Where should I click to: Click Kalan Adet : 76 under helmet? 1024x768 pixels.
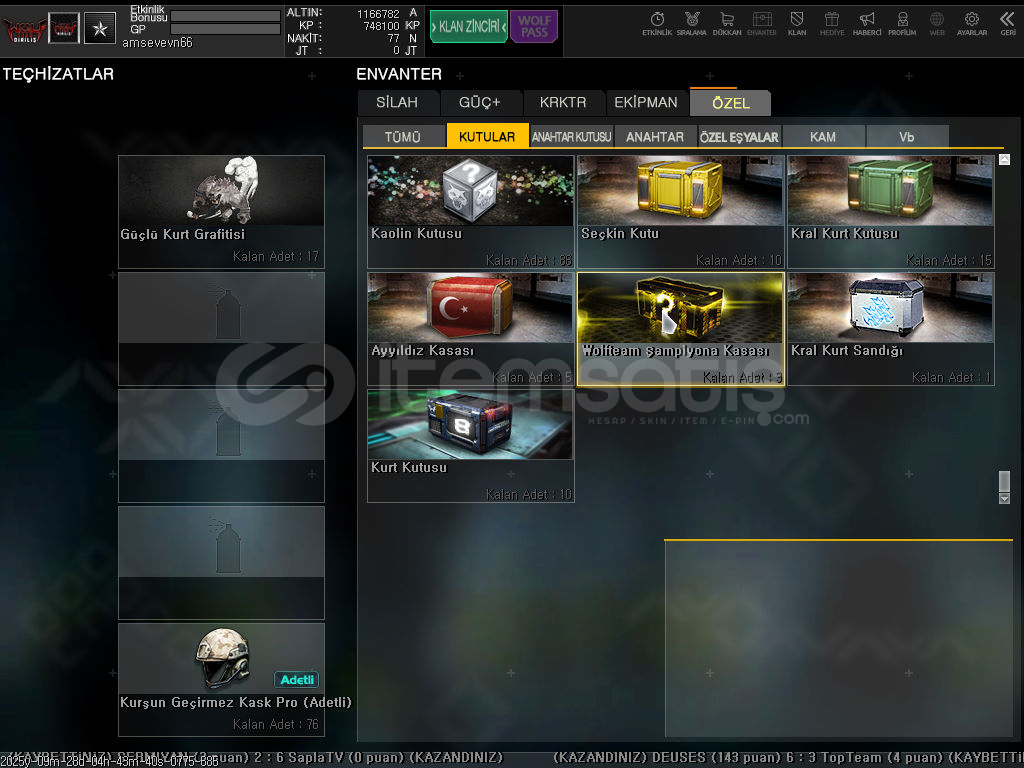(x=276, y=724)
